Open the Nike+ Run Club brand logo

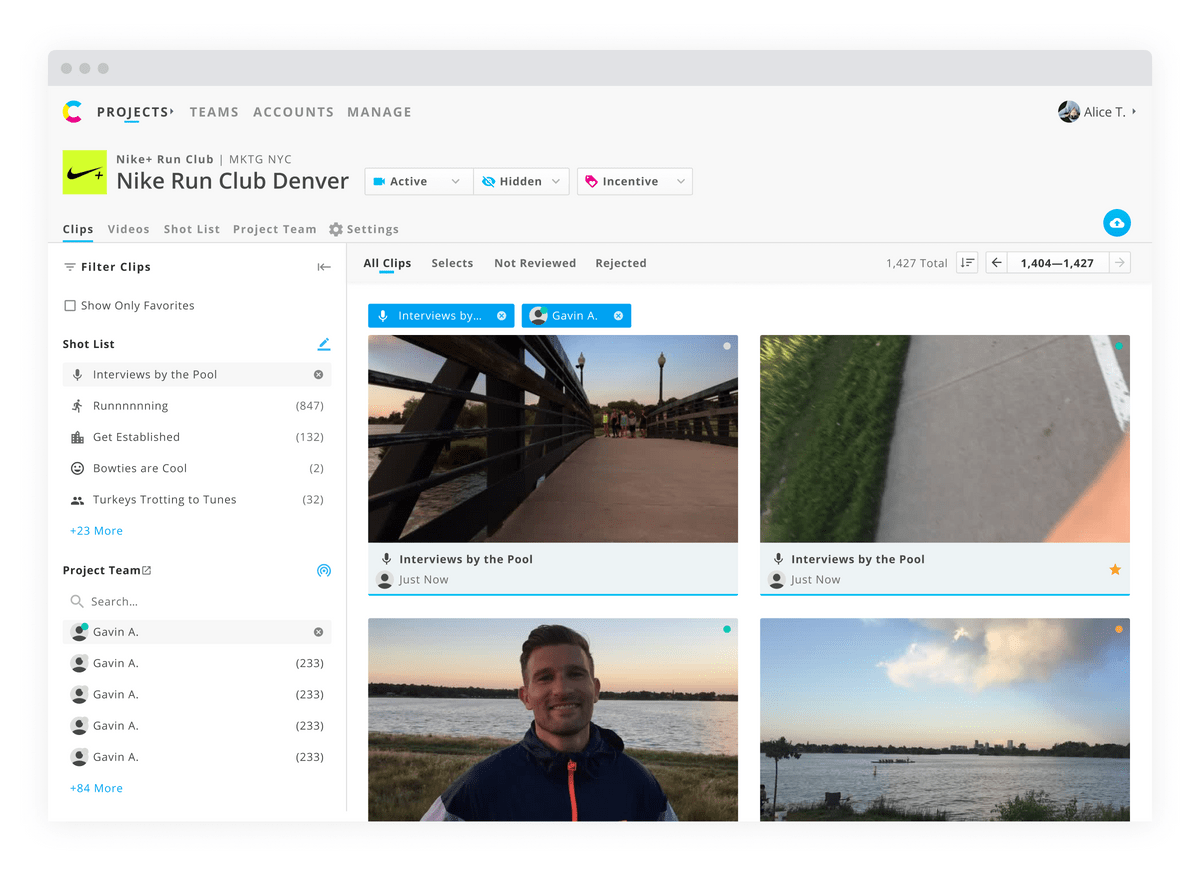pyautogui.click(x=84, y=172)
